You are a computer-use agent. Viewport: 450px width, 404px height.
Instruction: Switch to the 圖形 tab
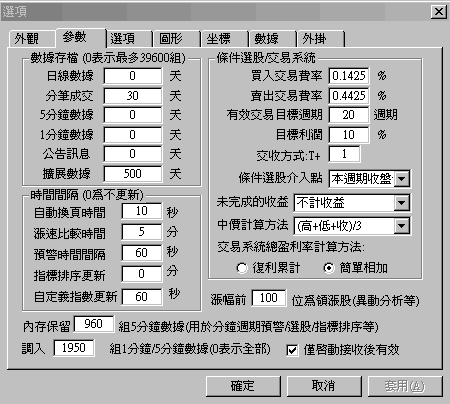tap(176, 39)
